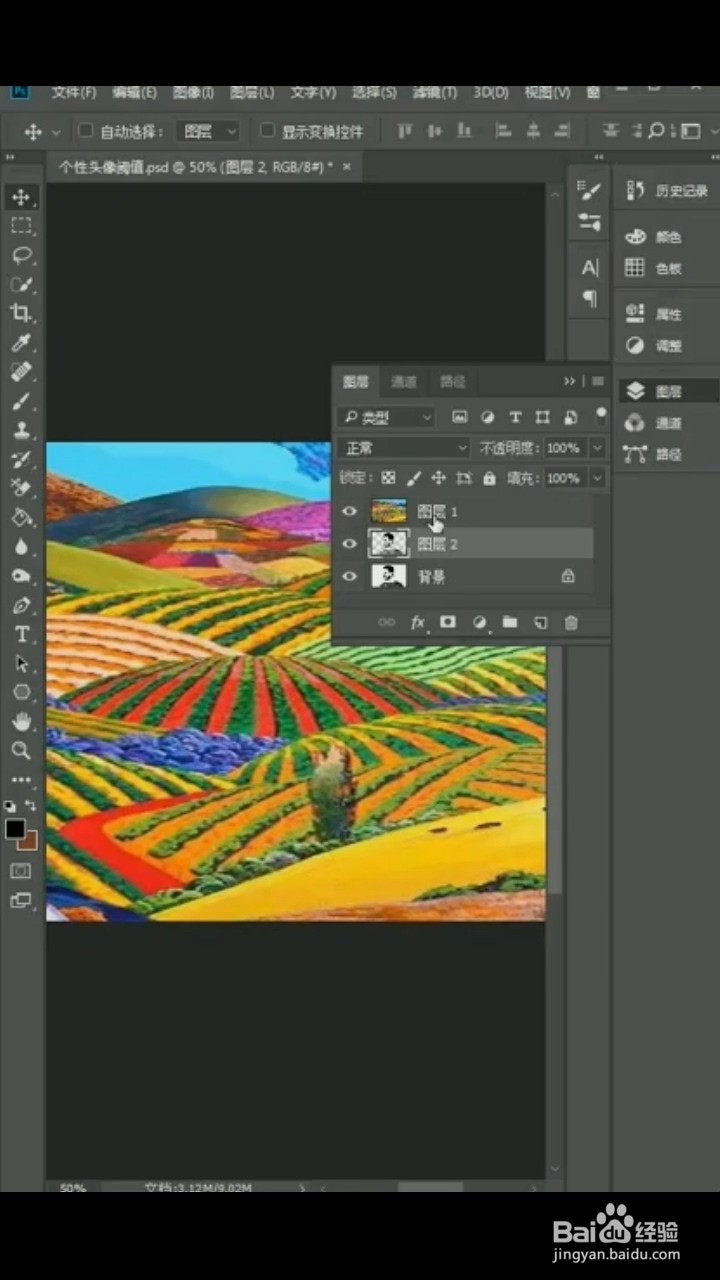Image resolution: width=720 pixels, height=1280 pixels.
Task: Create a new layer group
Action: pyautogui.click(x=510, y=622)
